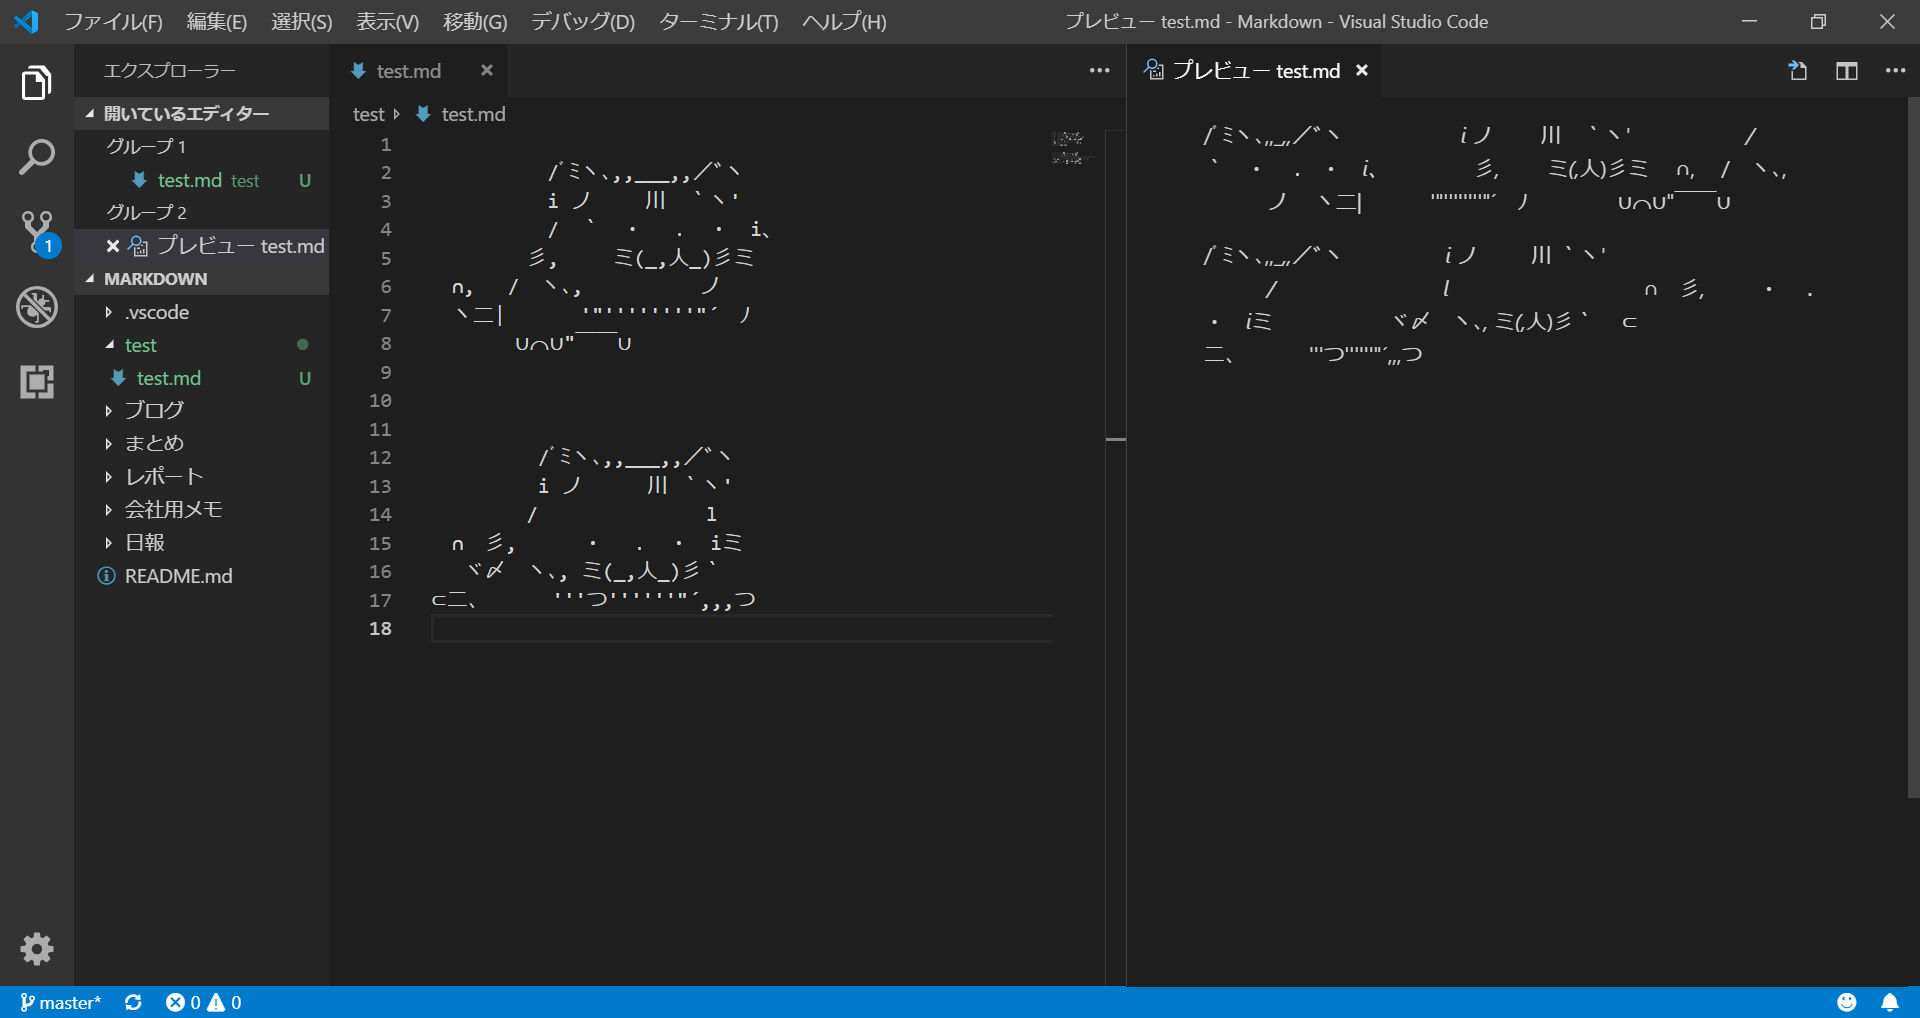Screen dimensions: 1920x1018
Task: Click the Visual Studio Code logo icon
Action: 26,21
